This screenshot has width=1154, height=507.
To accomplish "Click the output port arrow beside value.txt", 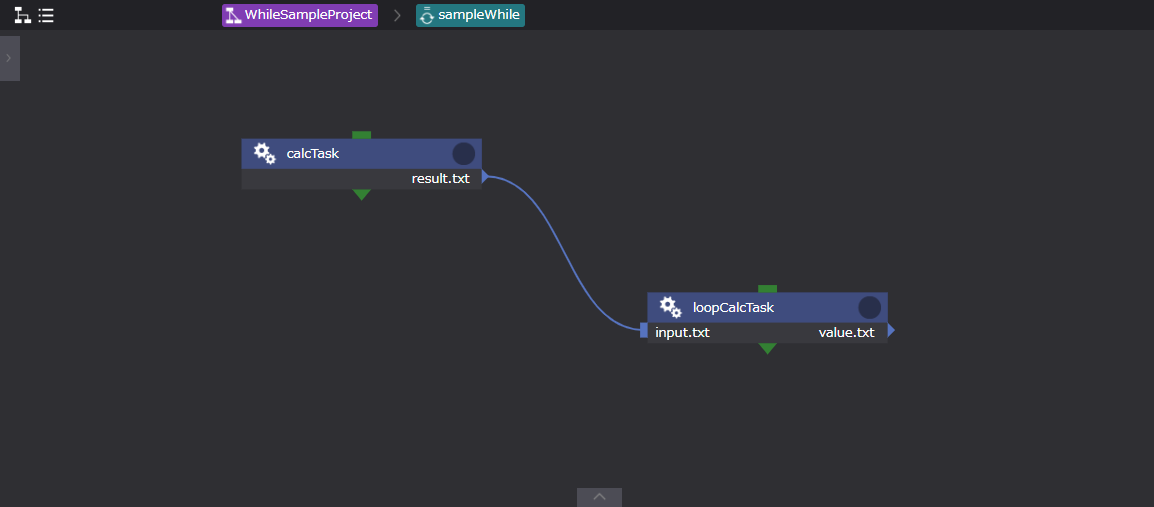I will pyautogui.click(x=890, y=331).
